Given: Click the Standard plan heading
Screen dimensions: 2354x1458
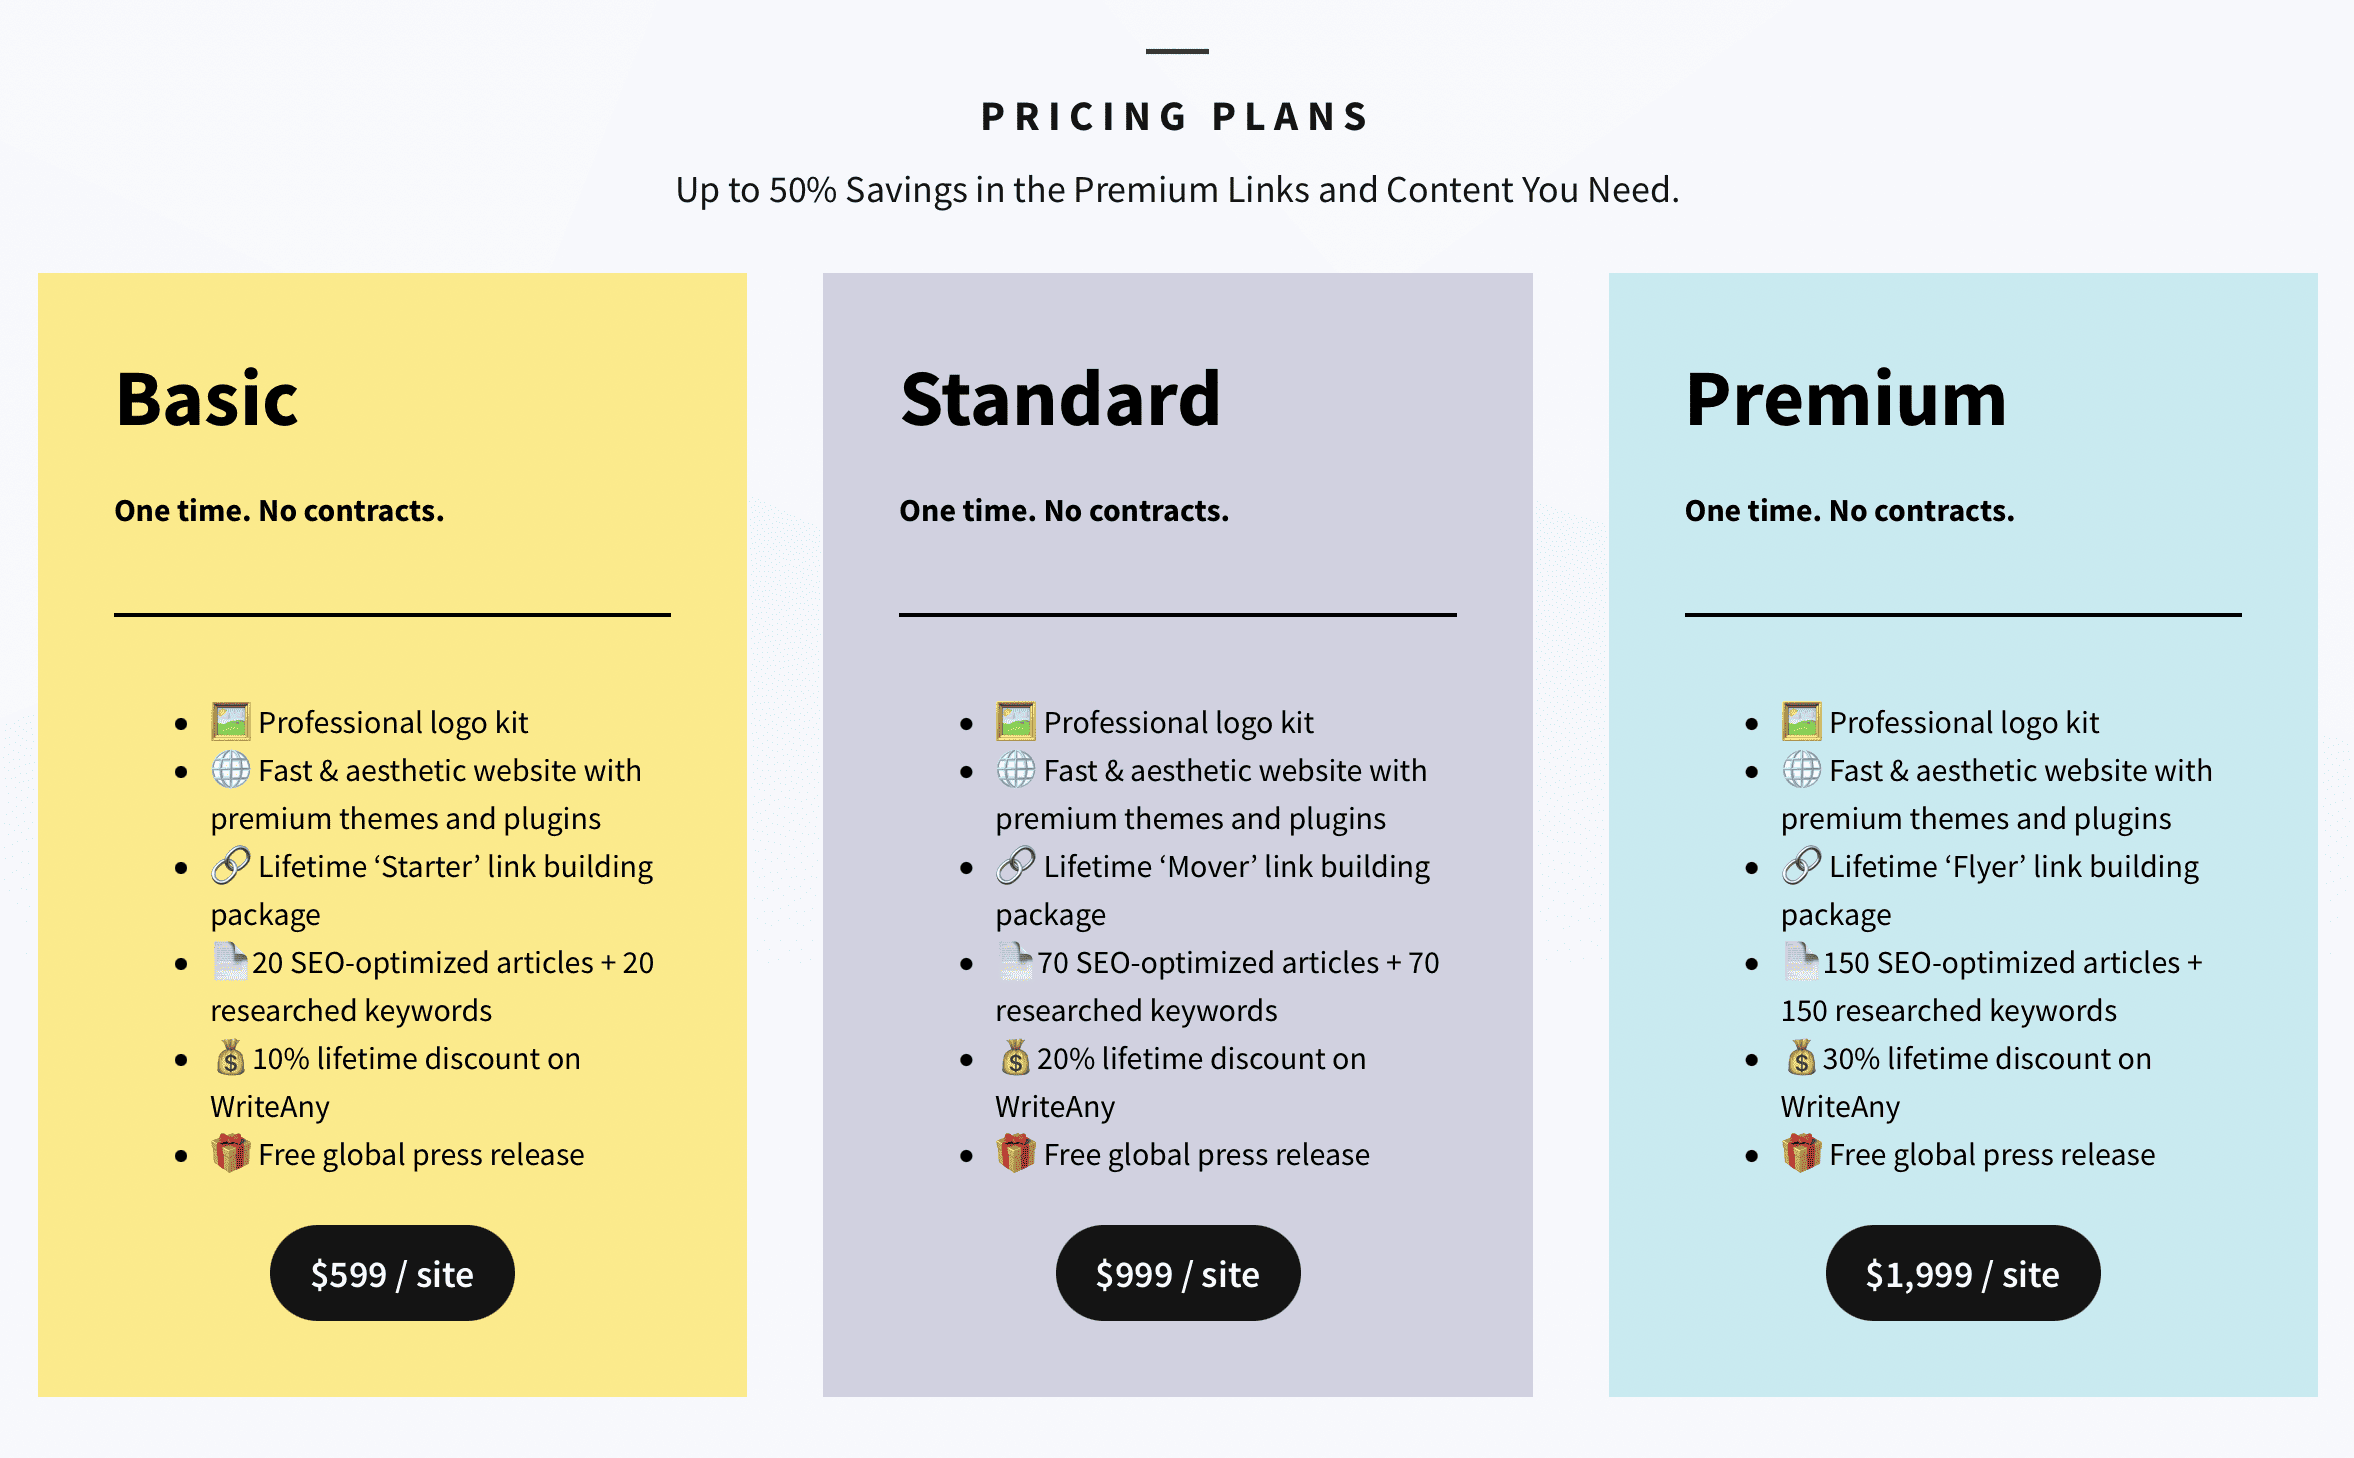Looking at the screenshot, I should [1060, 399].
